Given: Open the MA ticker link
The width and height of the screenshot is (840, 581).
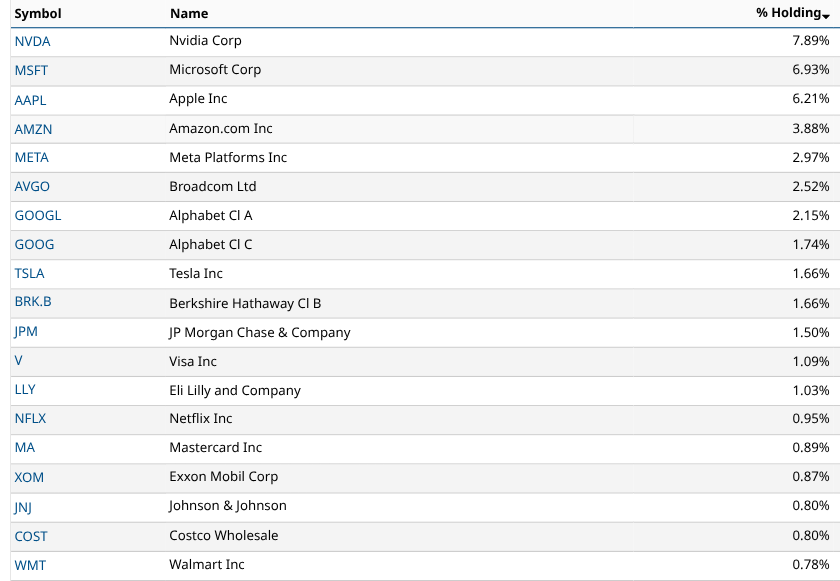Looking at the screenshot, I should 25,447.
